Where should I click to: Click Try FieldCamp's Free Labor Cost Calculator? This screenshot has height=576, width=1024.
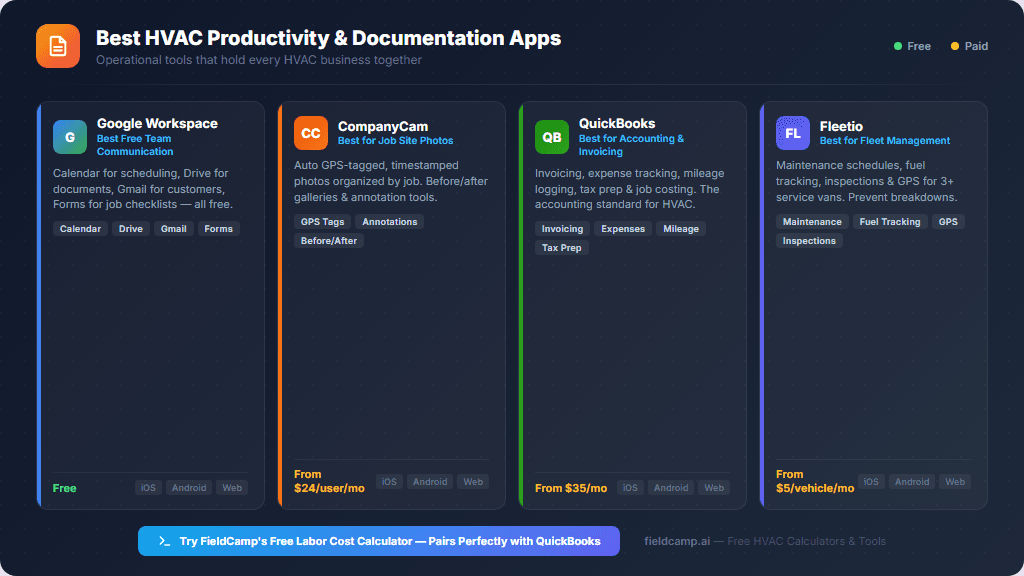tap(379, 540)
